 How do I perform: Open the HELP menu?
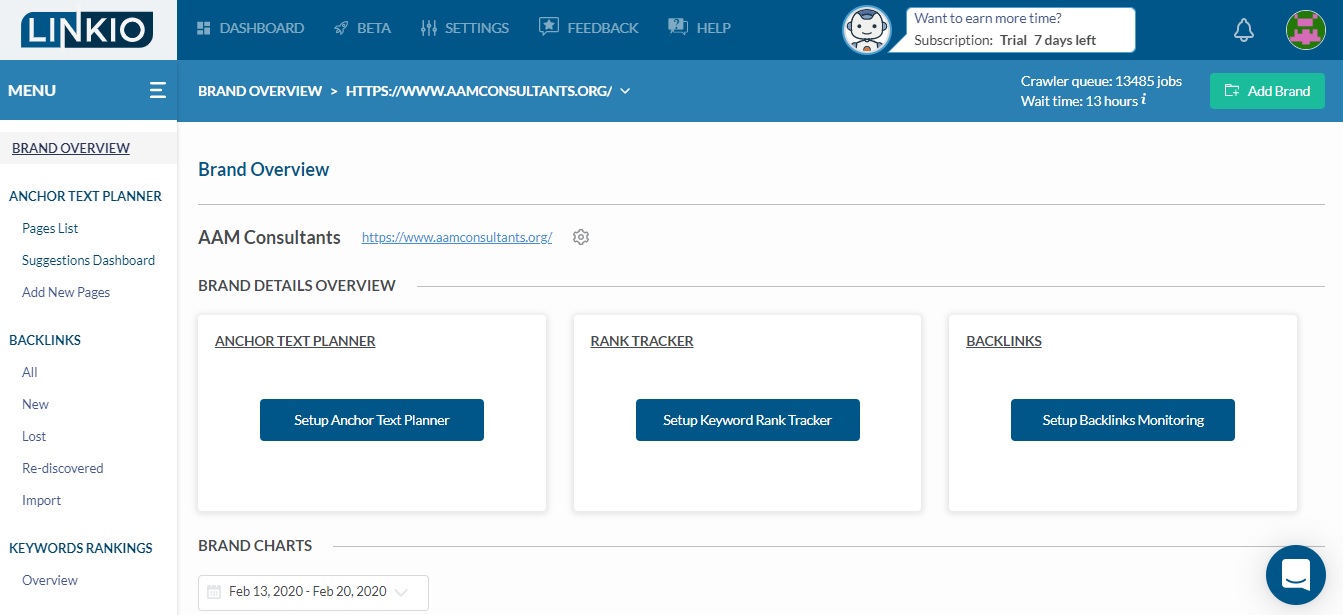tap(699, 28)
